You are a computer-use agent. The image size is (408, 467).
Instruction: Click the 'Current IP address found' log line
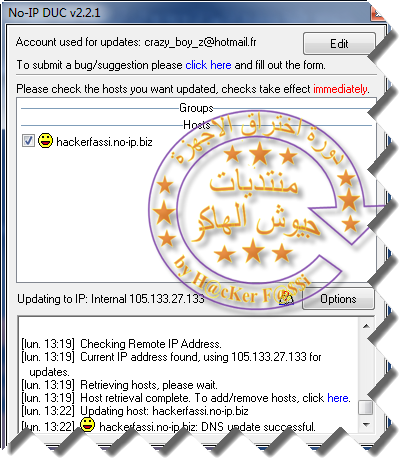[171, 363]
